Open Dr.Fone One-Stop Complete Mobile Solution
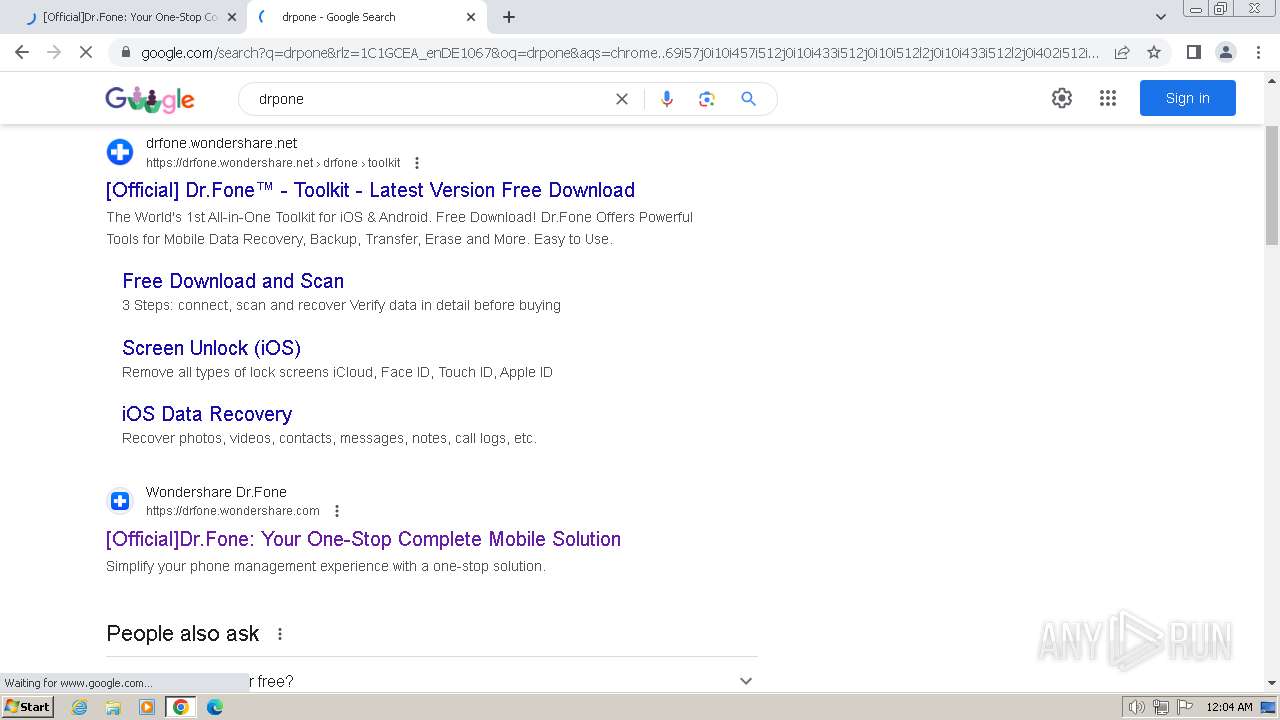Image resolution: width=1280 pixels, height=720 pixels. 363,539
